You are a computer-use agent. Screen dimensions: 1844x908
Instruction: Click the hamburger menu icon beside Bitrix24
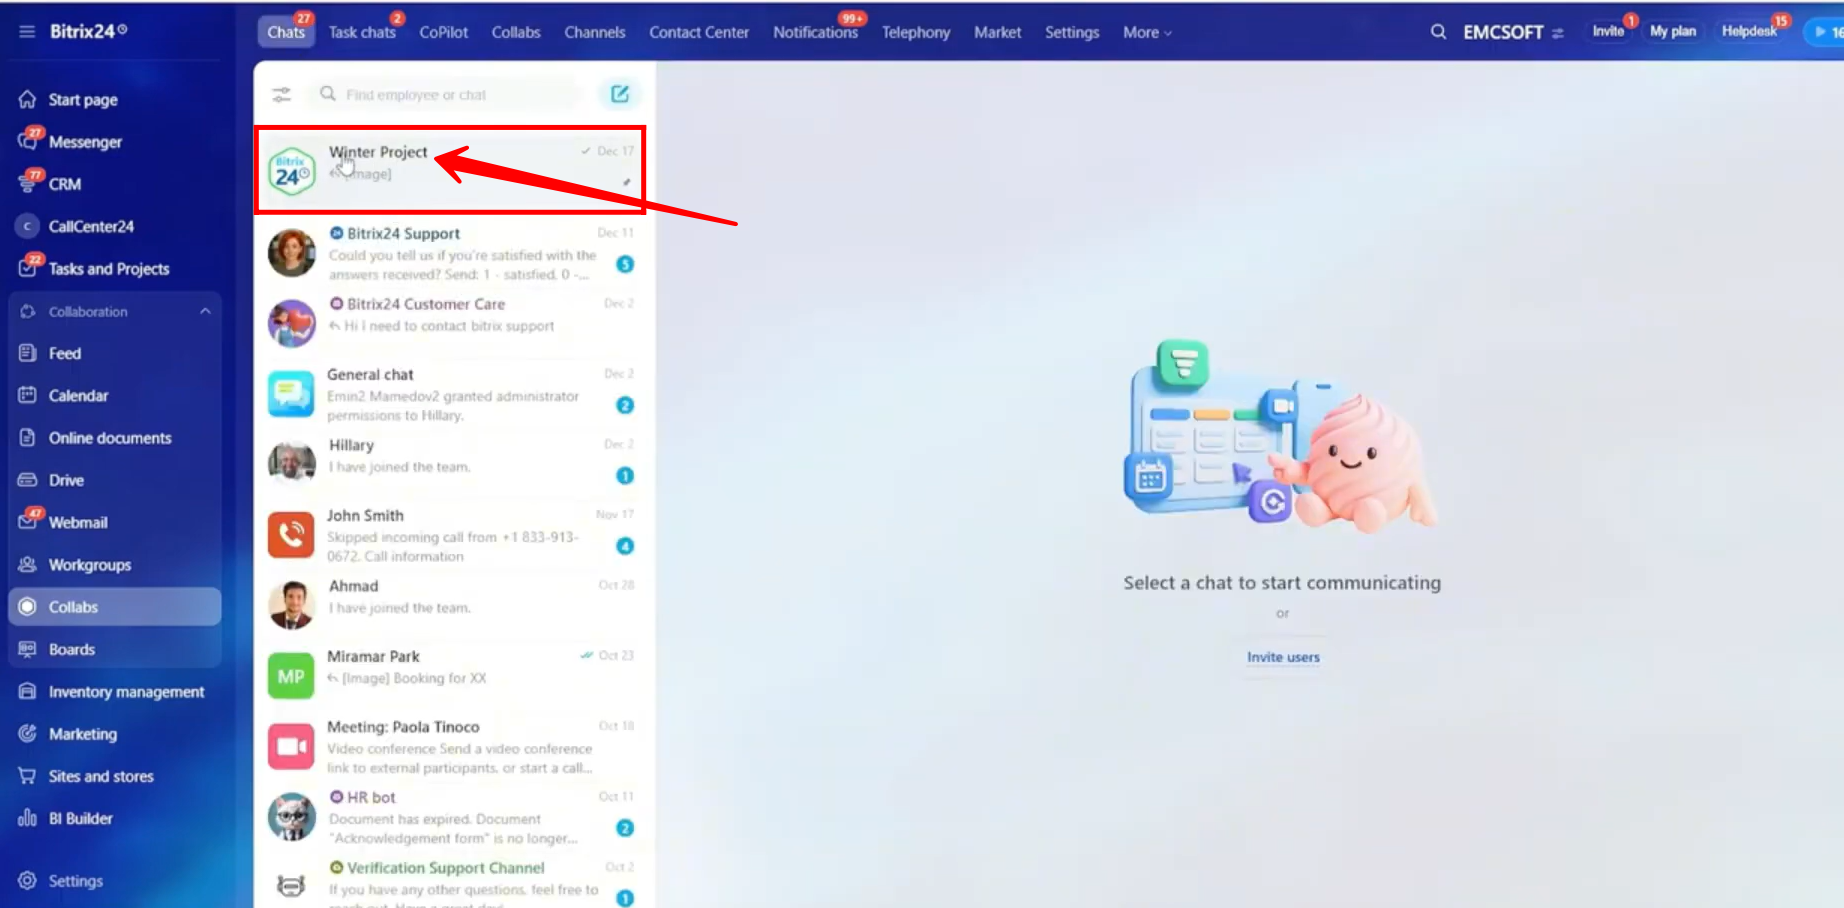tap(27, 31)
